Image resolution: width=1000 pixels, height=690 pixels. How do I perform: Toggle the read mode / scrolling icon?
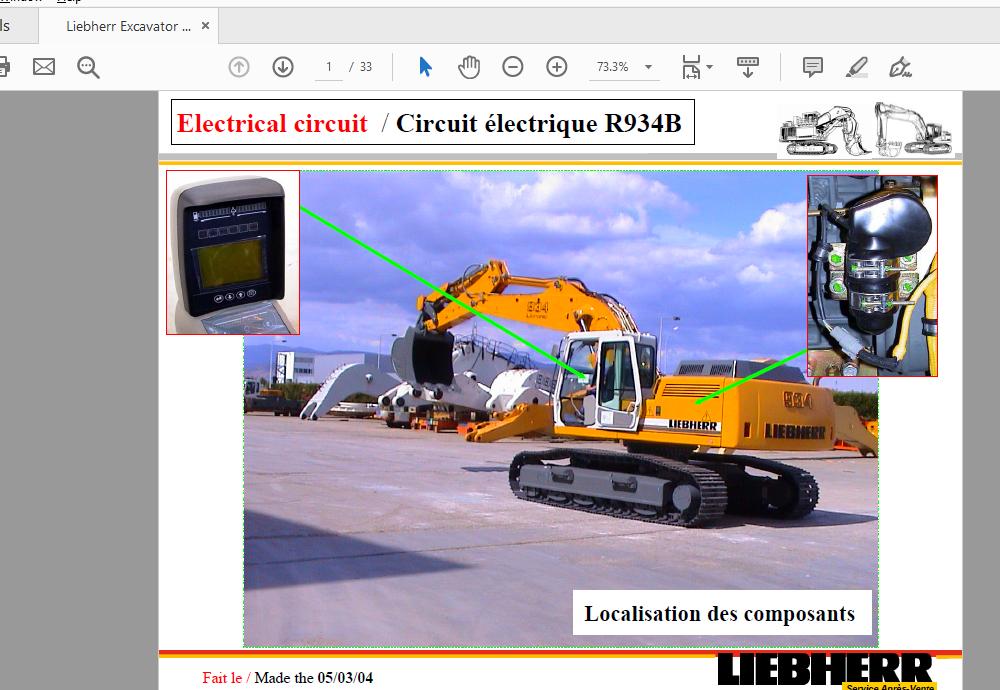coord(747,66)
